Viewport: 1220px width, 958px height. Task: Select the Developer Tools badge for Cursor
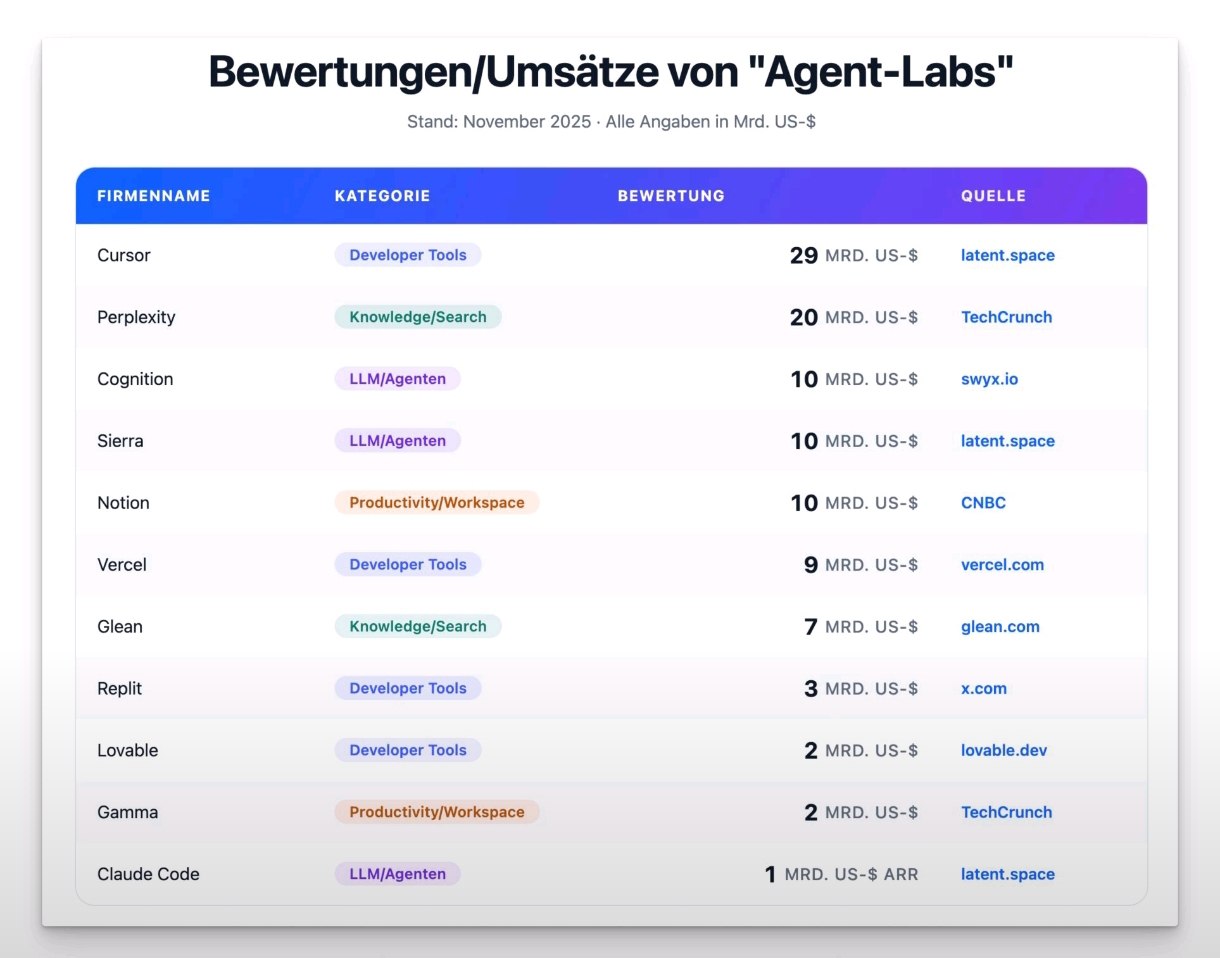coord(407,255)
